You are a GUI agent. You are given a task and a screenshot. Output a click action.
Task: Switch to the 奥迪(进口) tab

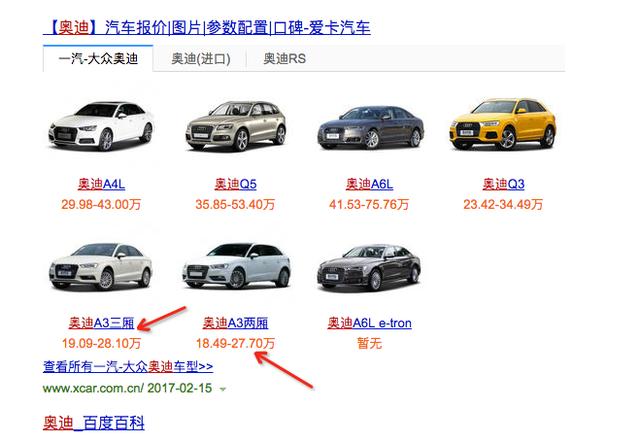click(201, 59)
